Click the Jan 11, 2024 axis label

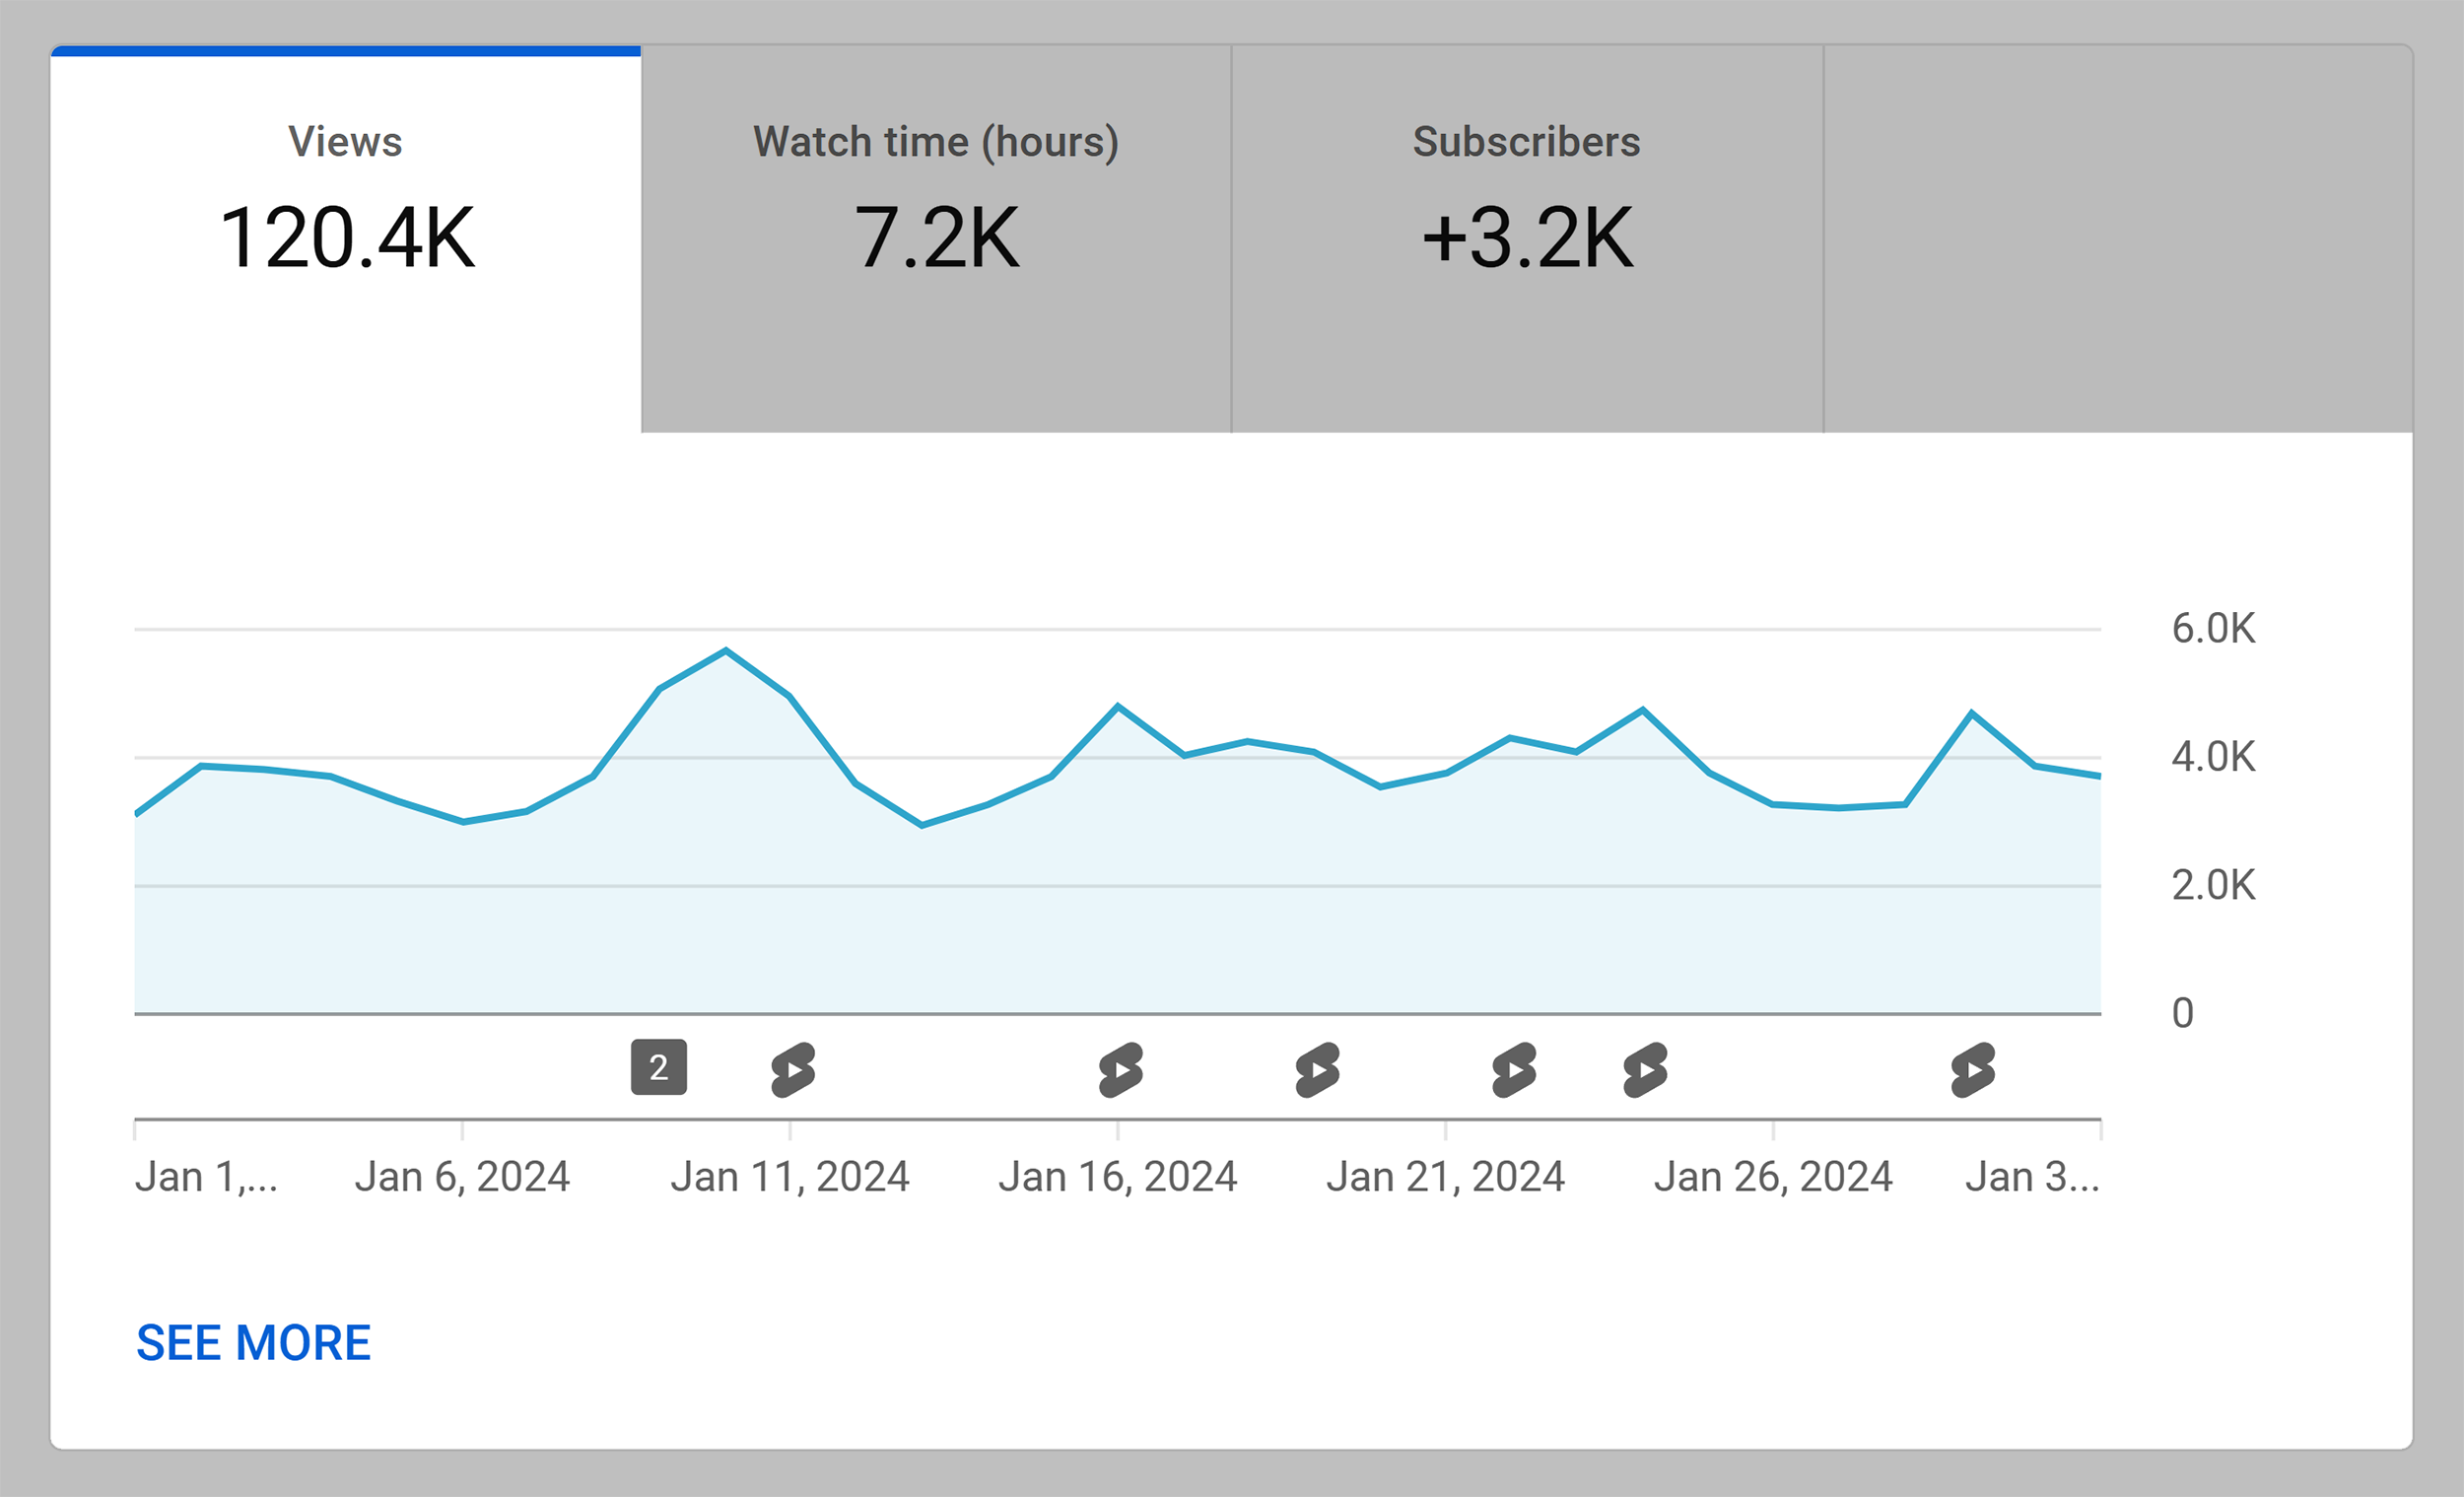pos(790,1177)
